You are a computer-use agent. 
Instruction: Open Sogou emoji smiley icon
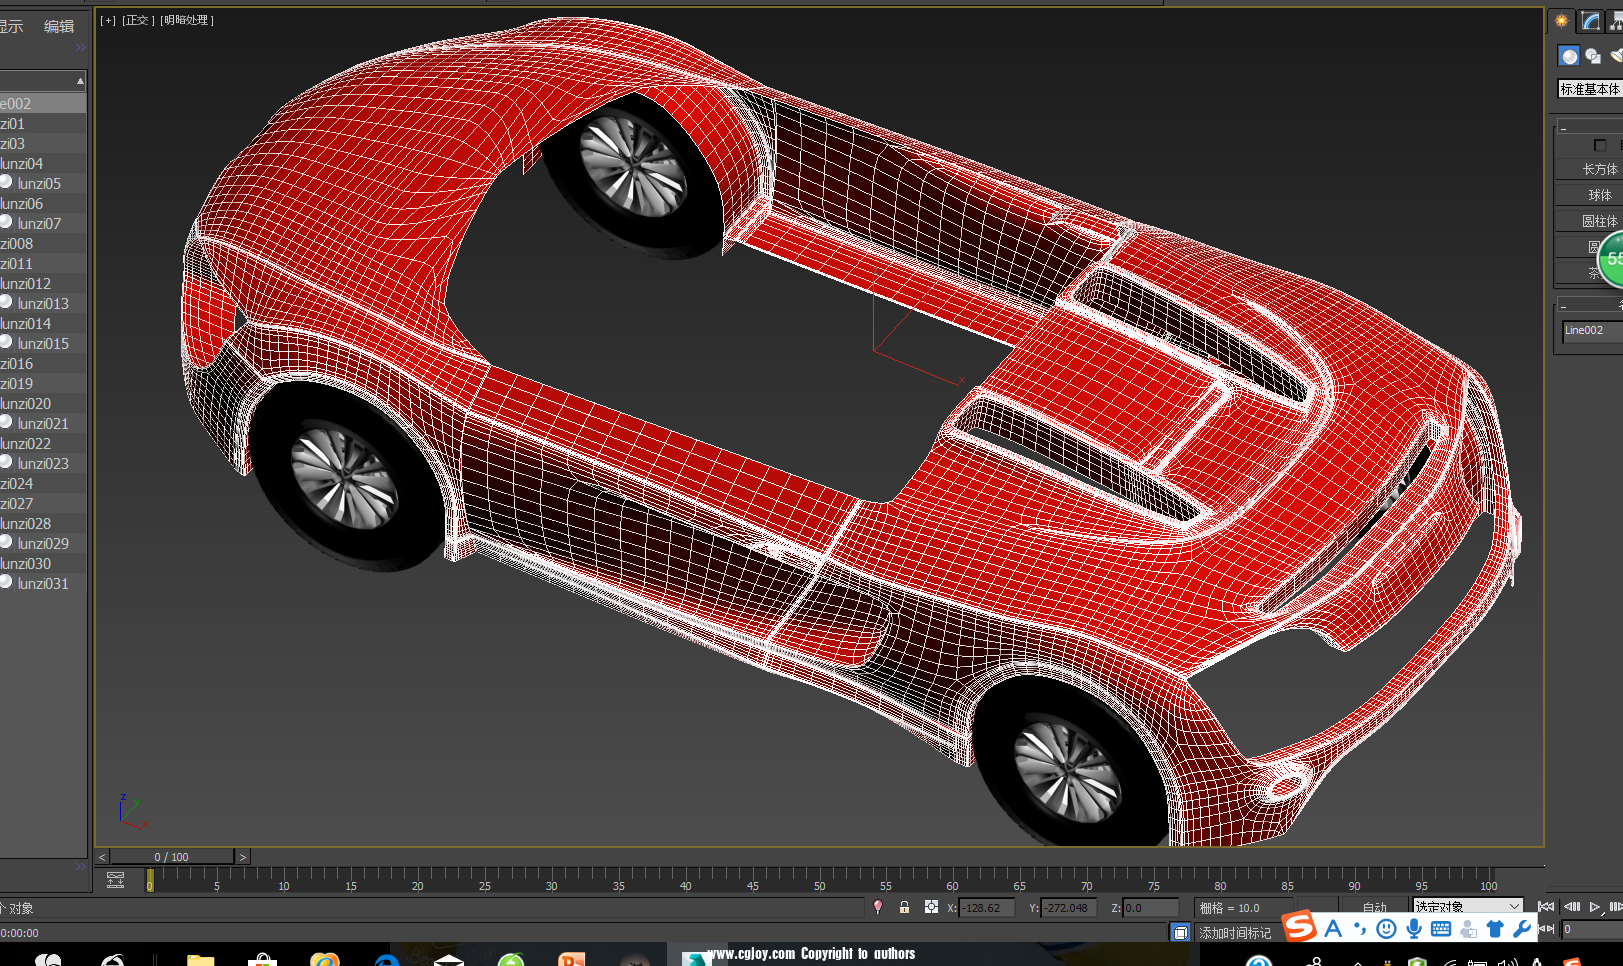pyautogui.click(x=1386, y=929)
